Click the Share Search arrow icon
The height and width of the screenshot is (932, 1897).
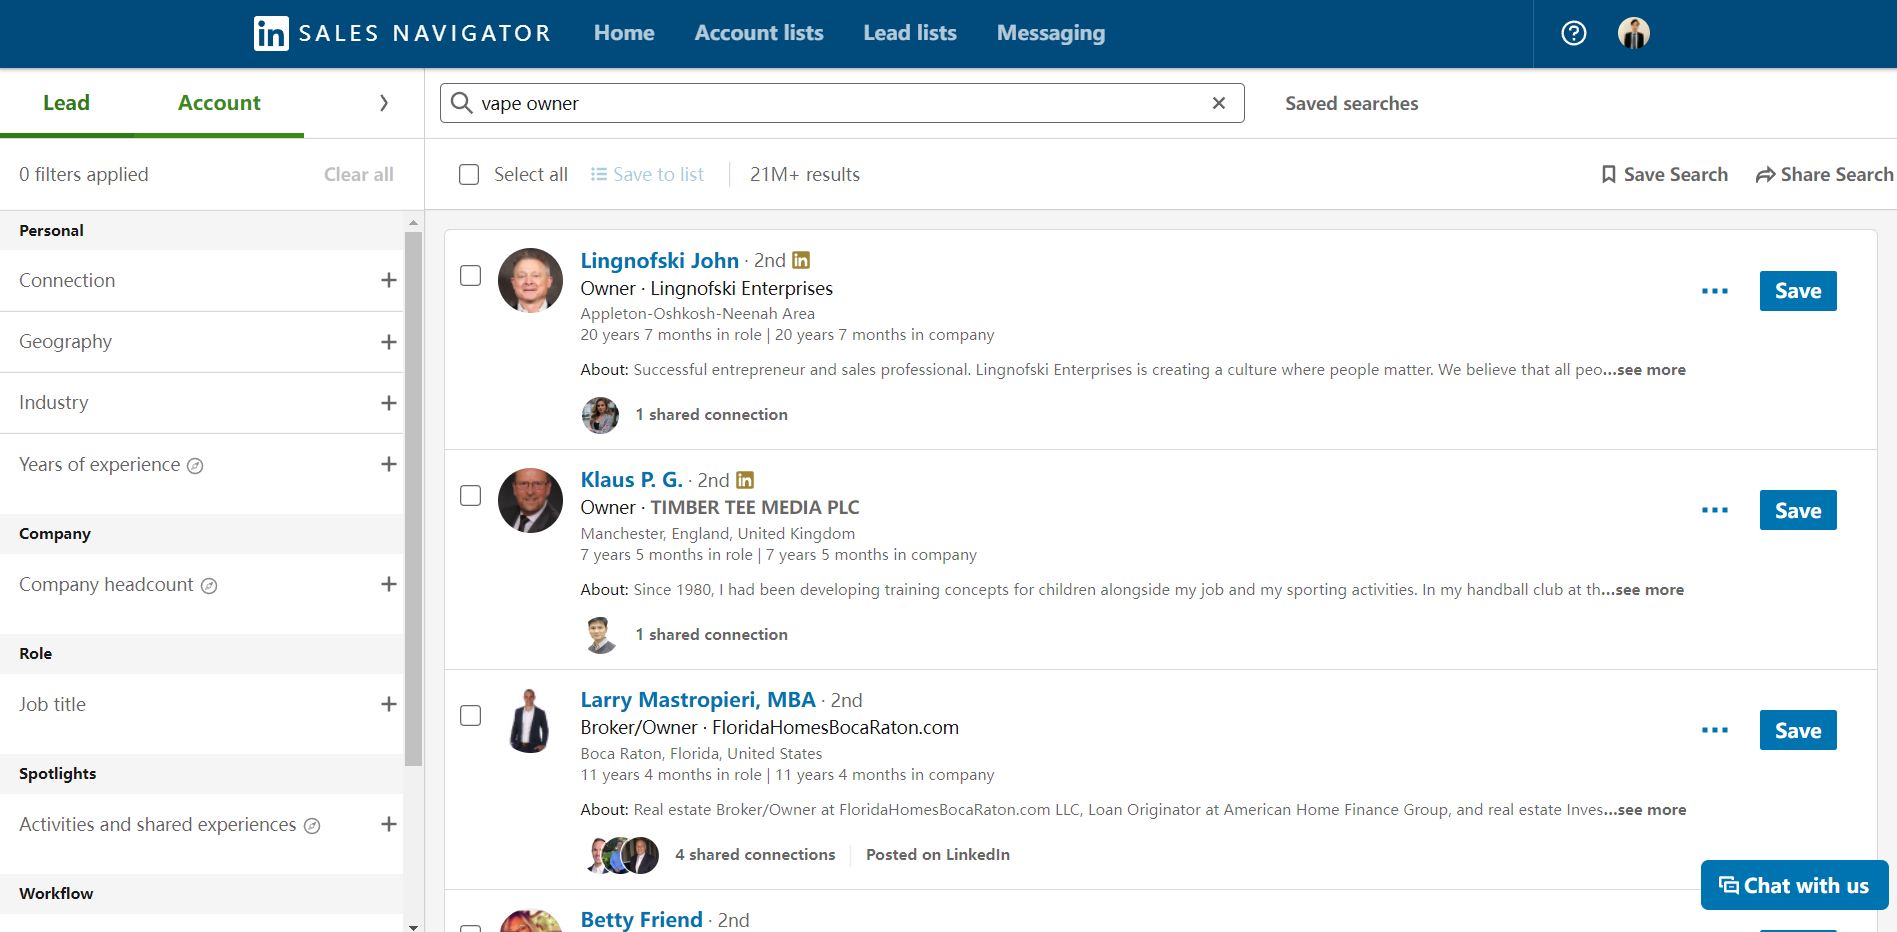(x=1765, y=175)
